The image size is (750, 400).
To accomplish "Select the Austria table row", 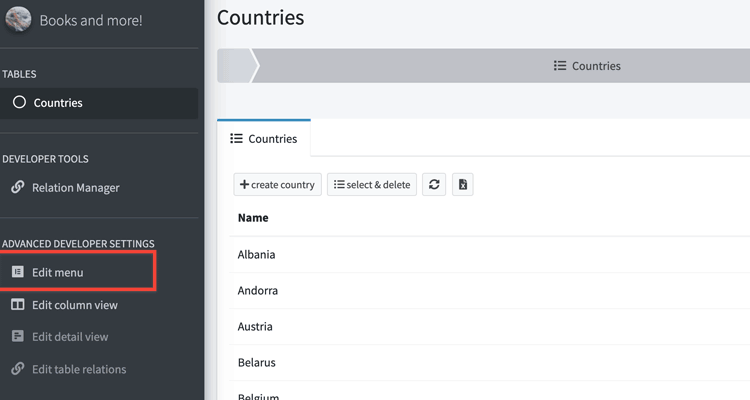I will coord(255,327).
